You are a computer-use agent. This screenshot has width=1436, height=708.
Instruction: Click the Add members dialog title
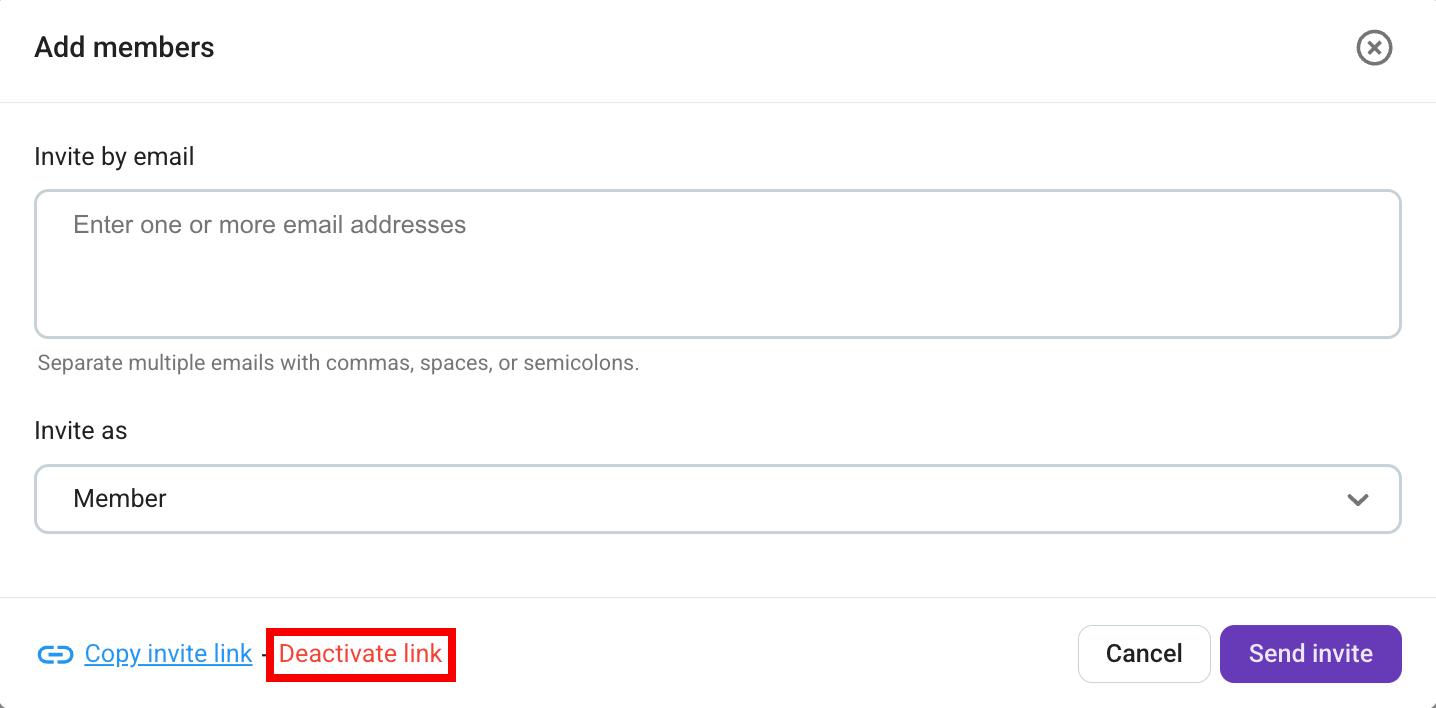click(x=124, y=47)
